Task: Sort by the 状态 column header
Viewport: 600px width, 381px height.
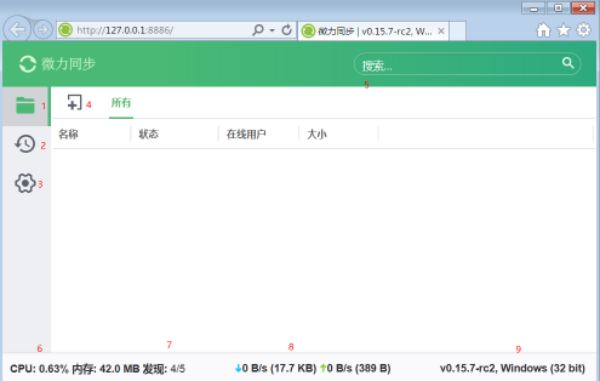Action: click(x=148, y=134)
